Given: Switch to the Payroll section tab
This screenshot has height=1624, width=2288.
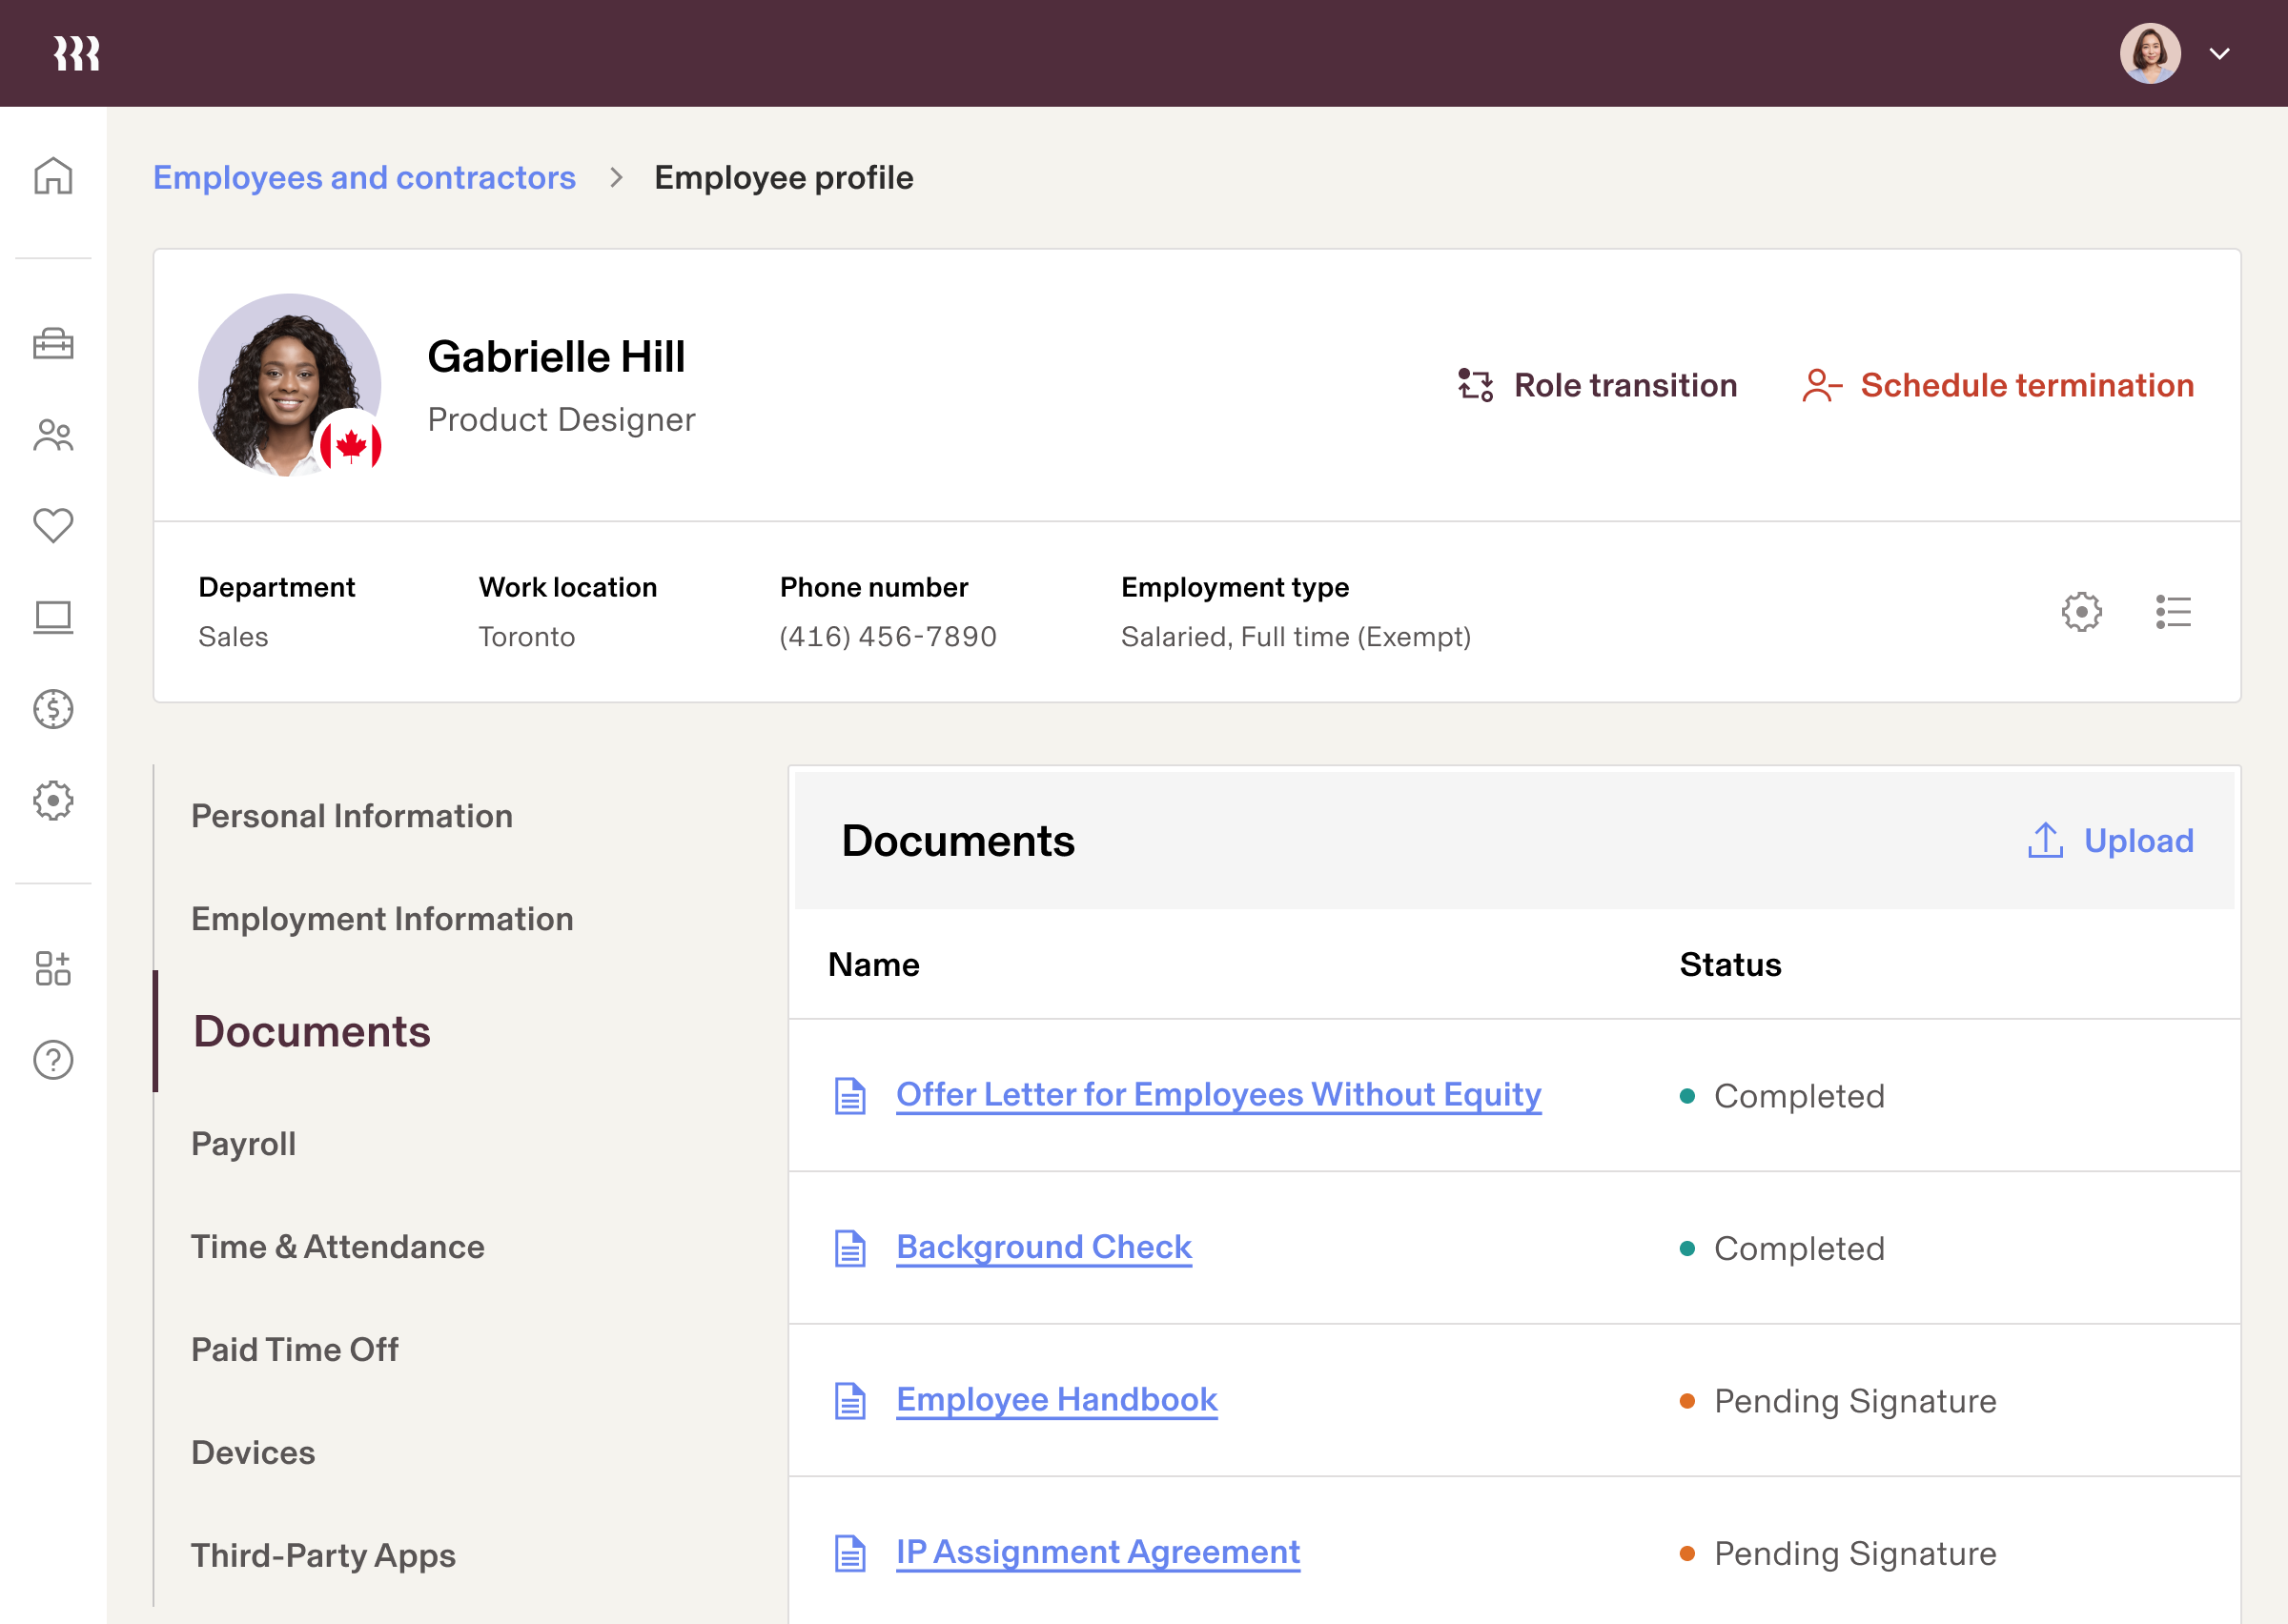Looking at the screenshot, I should (243, 1143).
